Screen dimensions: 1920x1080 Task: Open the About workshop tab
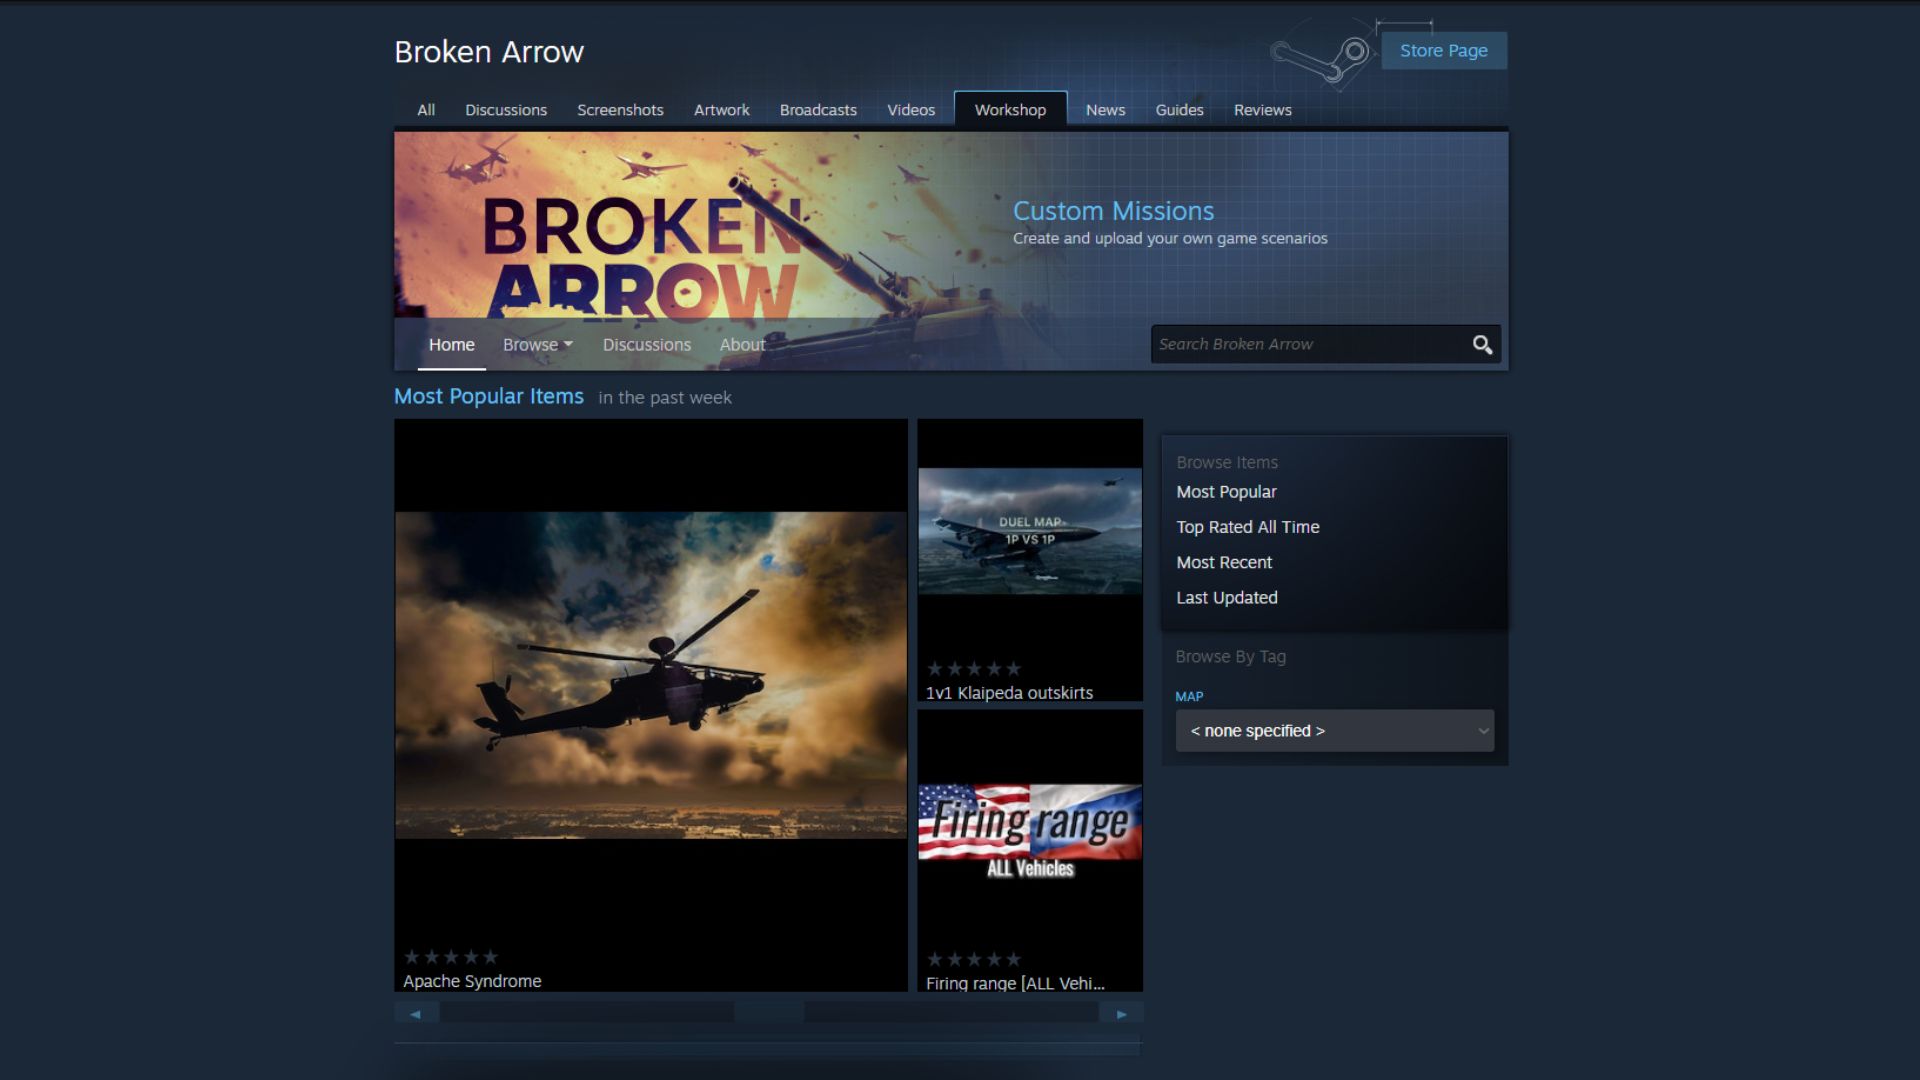(742, 344)
